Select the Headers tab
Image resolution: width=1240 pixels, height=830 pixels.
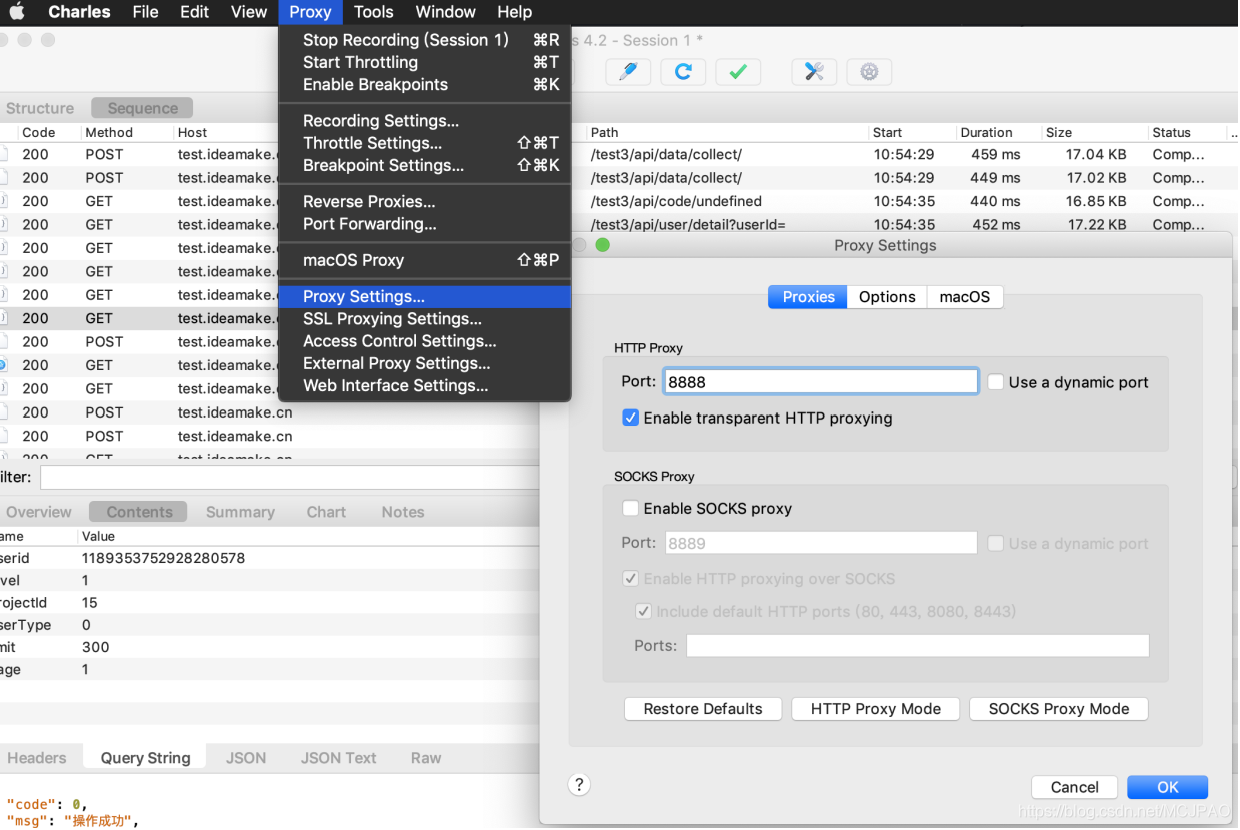[x=37, y=758]
